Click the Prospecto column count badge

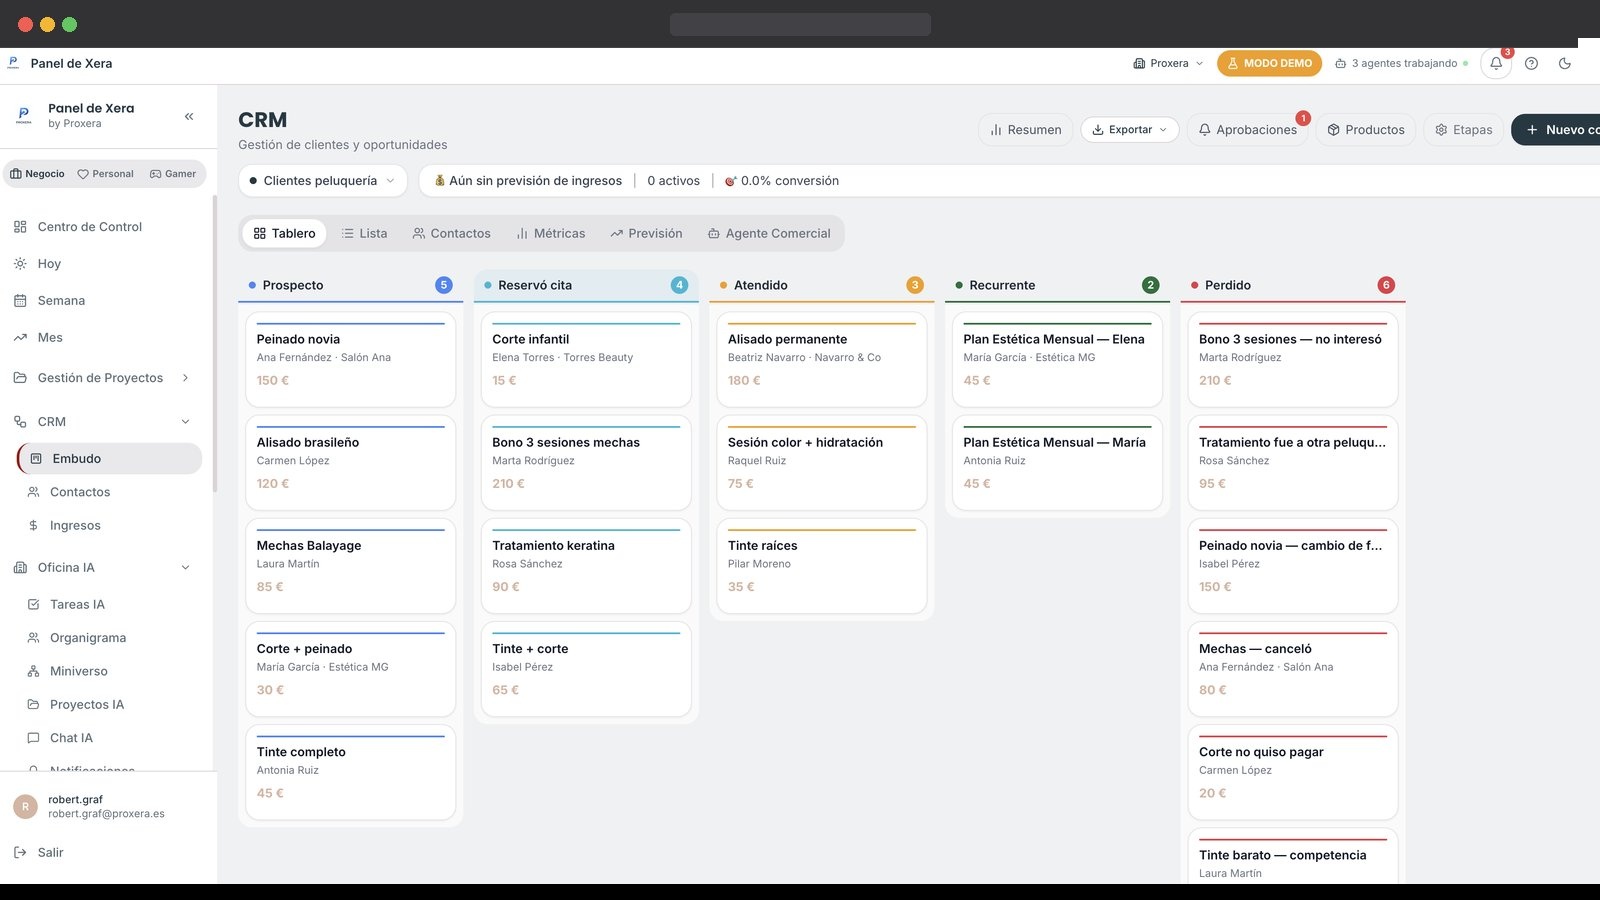click(x=444, y=285)
